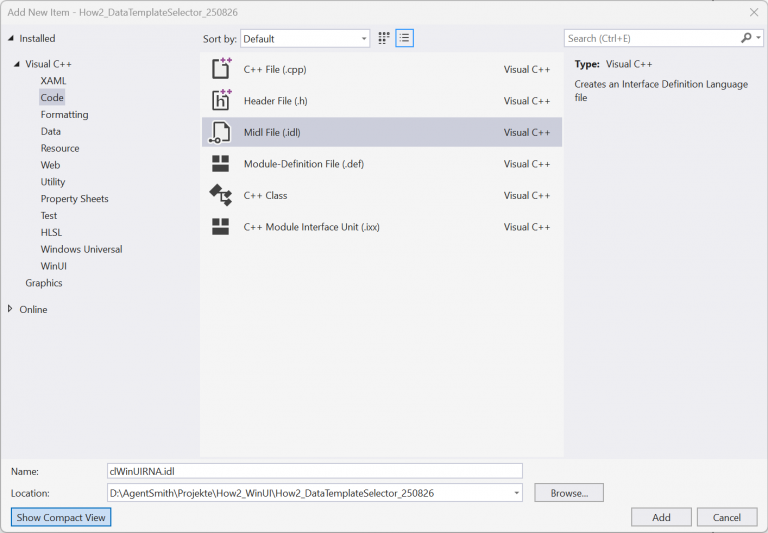Screen dimensions: 768x533
Task: Collapse the Visual C++ category
Action: point(17,64)
